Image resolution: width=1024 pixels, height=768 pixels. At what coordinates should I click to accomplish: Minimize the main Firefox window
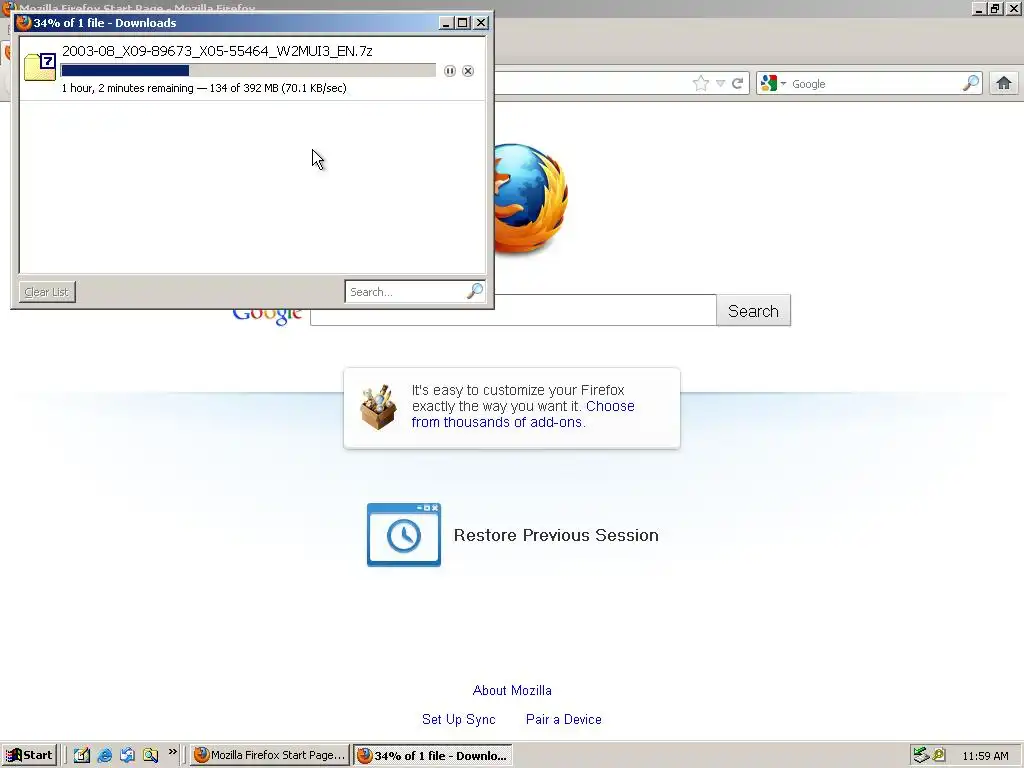point(979,8)
